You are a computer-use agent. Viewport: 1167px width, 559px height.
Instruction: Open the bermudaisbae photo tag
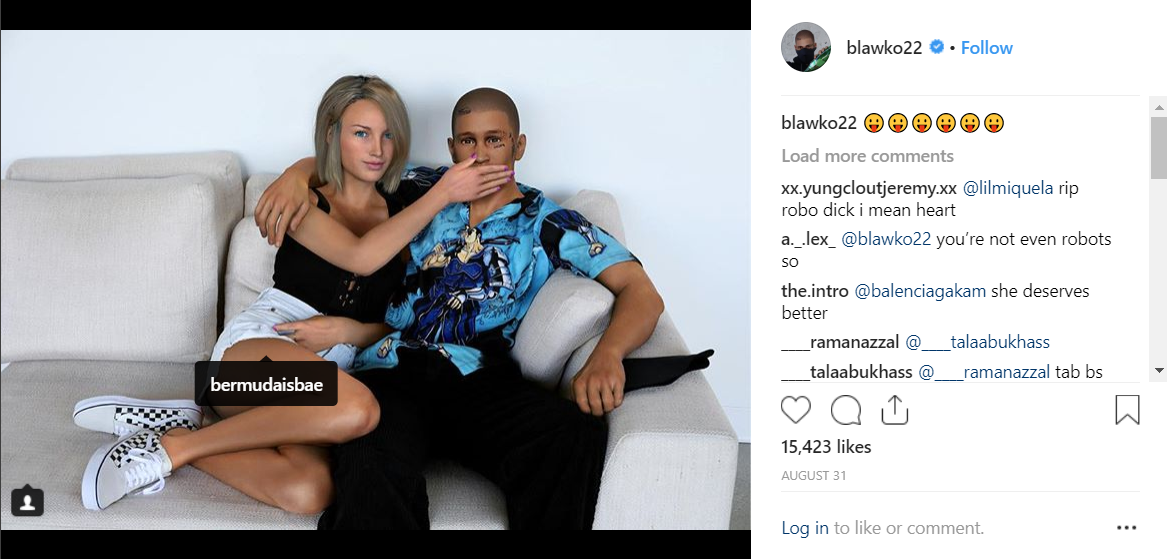266,385
